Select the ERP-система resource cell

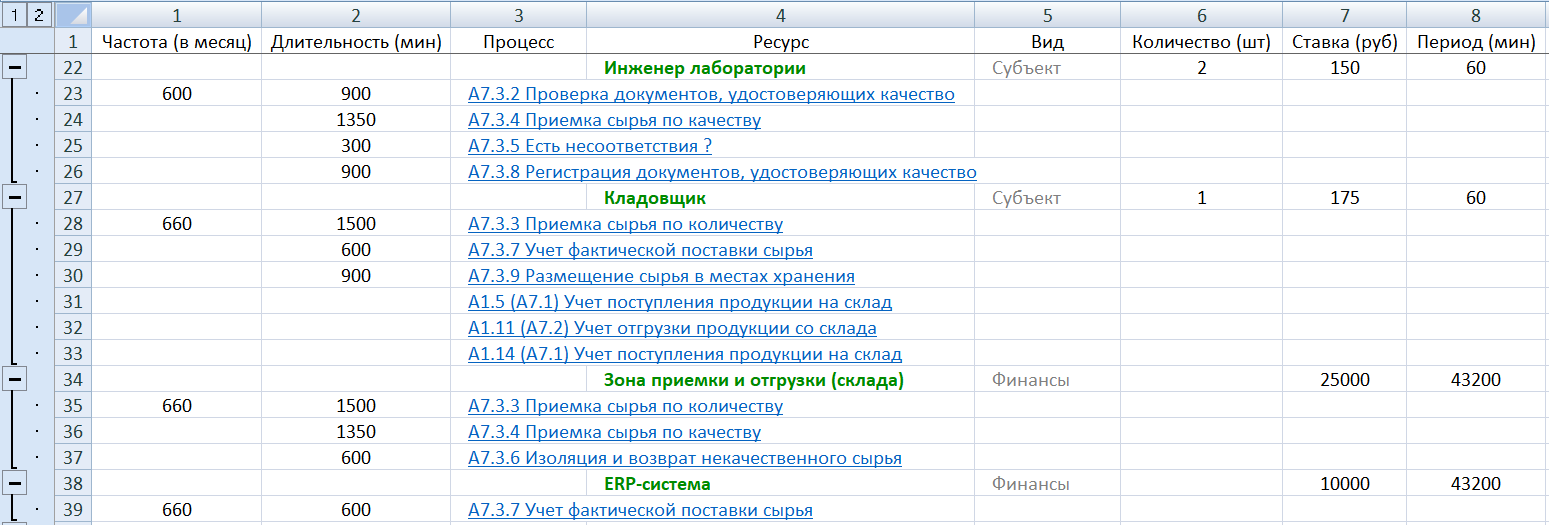click(x=657, y=484)
